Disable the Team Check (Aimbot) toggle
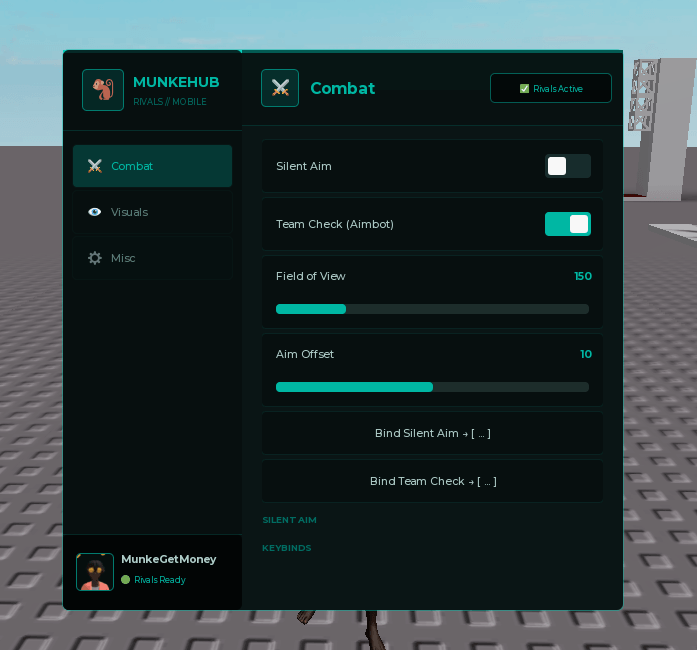 click(x=568, y=224)
